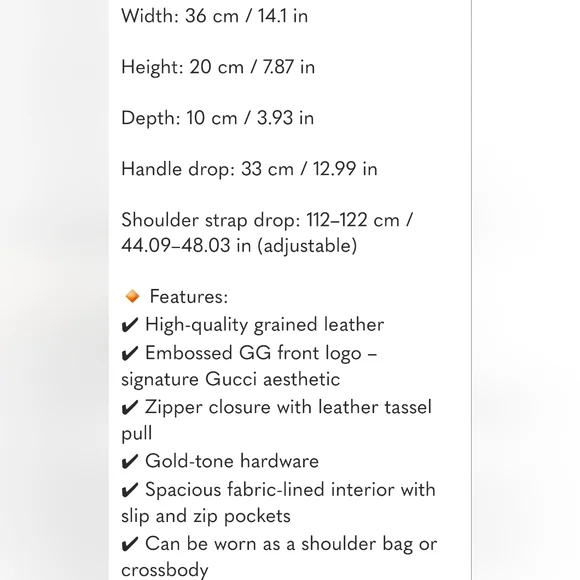Click the orange diamond Features icon
The width and height of the screenshot is (580, 580).
[132, 296]
